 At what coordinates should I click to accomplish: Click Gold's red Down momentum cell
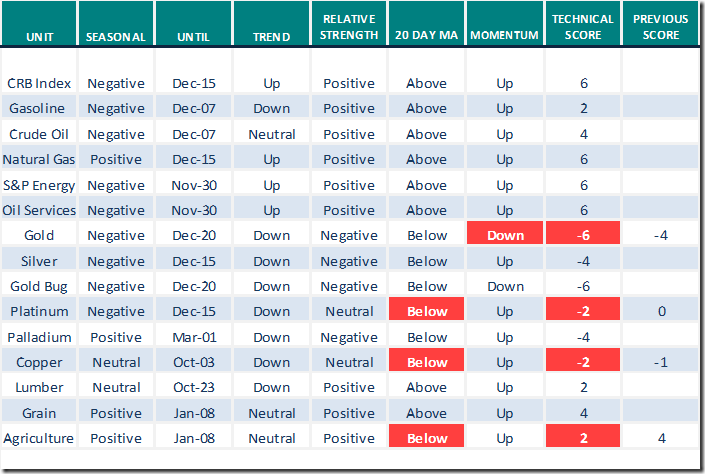point(505,236)
